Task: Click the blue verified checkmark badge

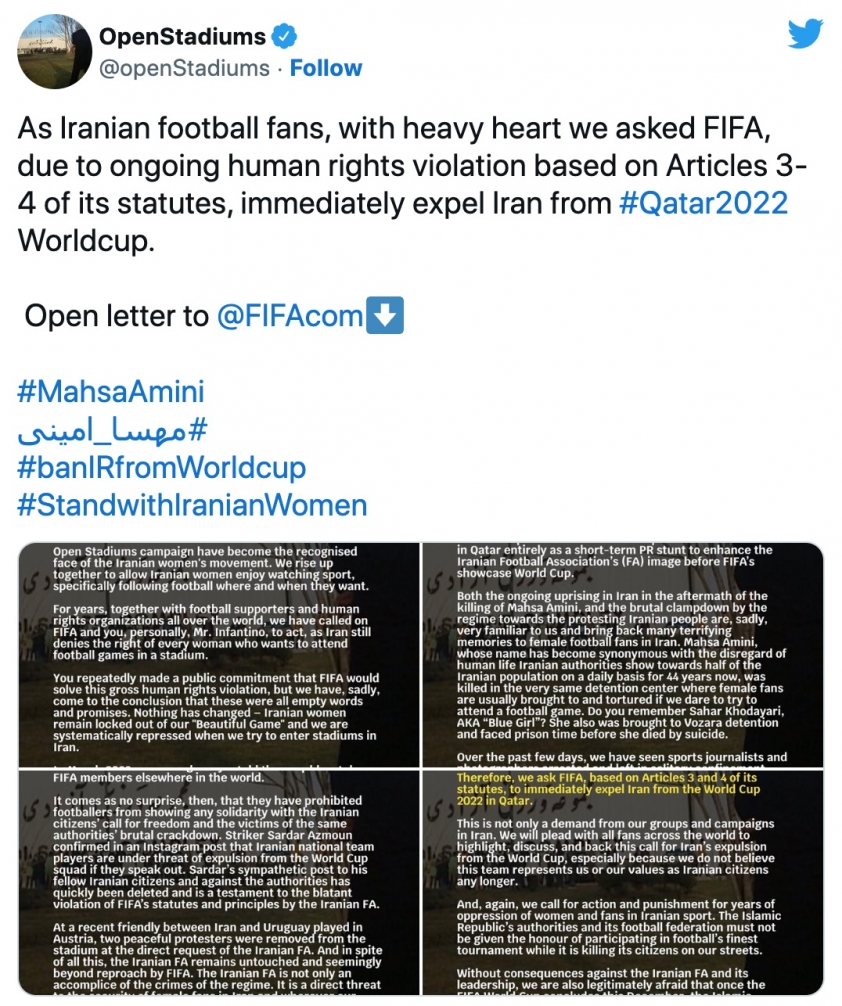Action: coord(284,37)
